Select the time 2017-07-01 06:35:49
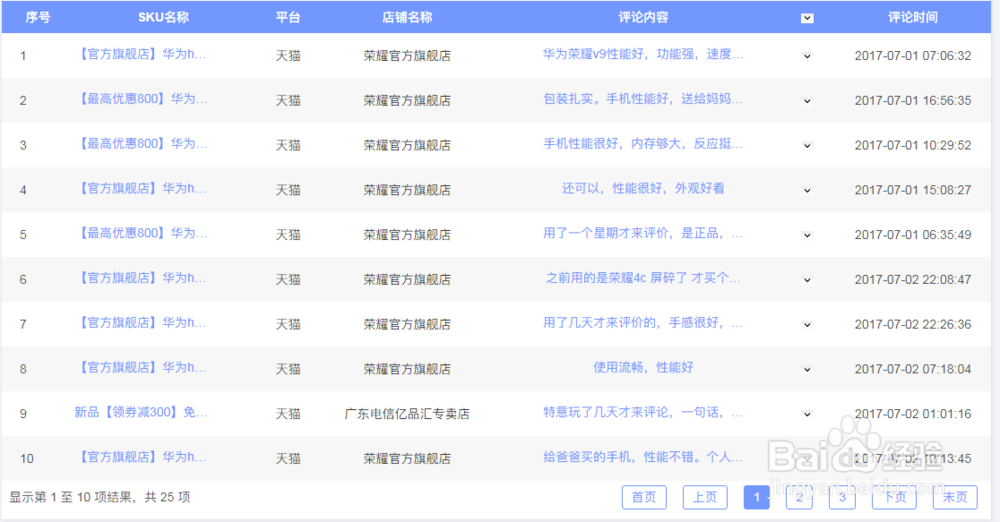1000x522 pixels. coord(913,235)
